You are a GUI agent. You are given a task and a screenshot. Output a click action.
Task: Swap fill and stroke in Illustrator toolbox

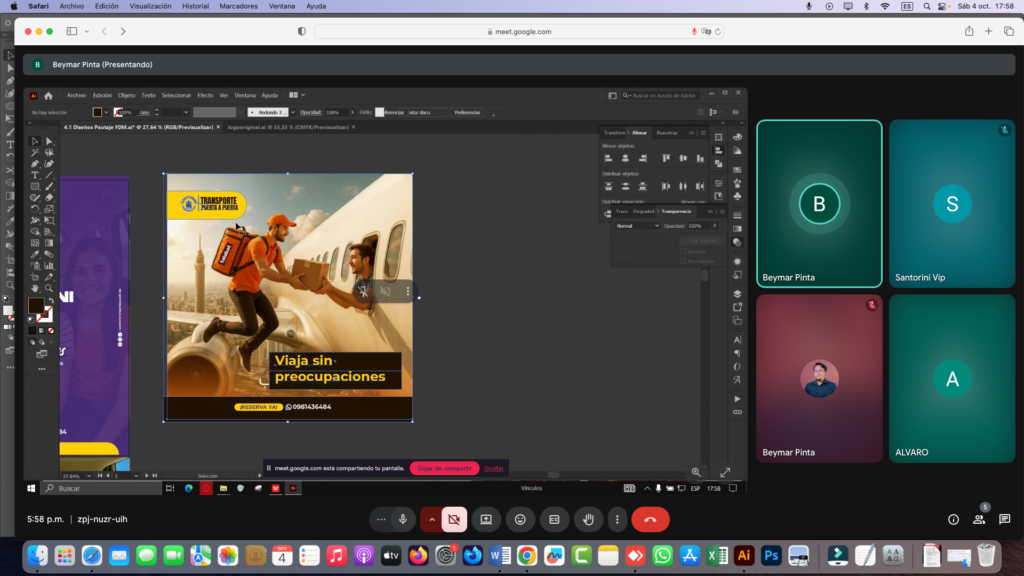[51, 301]
